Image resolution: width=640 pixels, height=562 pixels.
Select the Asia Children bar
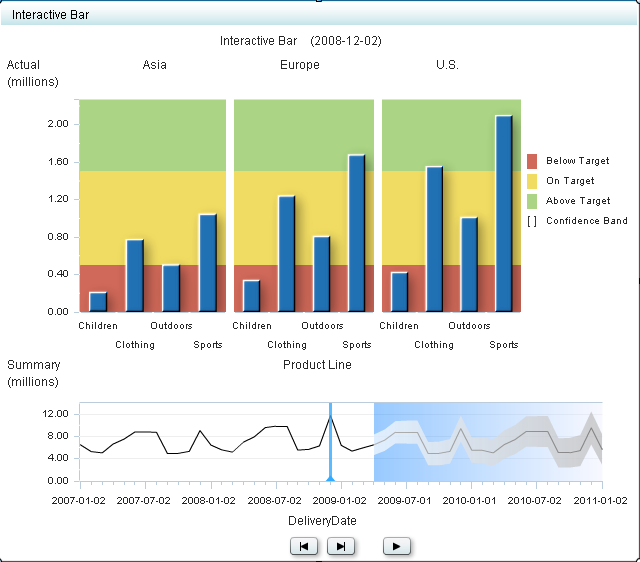coord(97,301)
